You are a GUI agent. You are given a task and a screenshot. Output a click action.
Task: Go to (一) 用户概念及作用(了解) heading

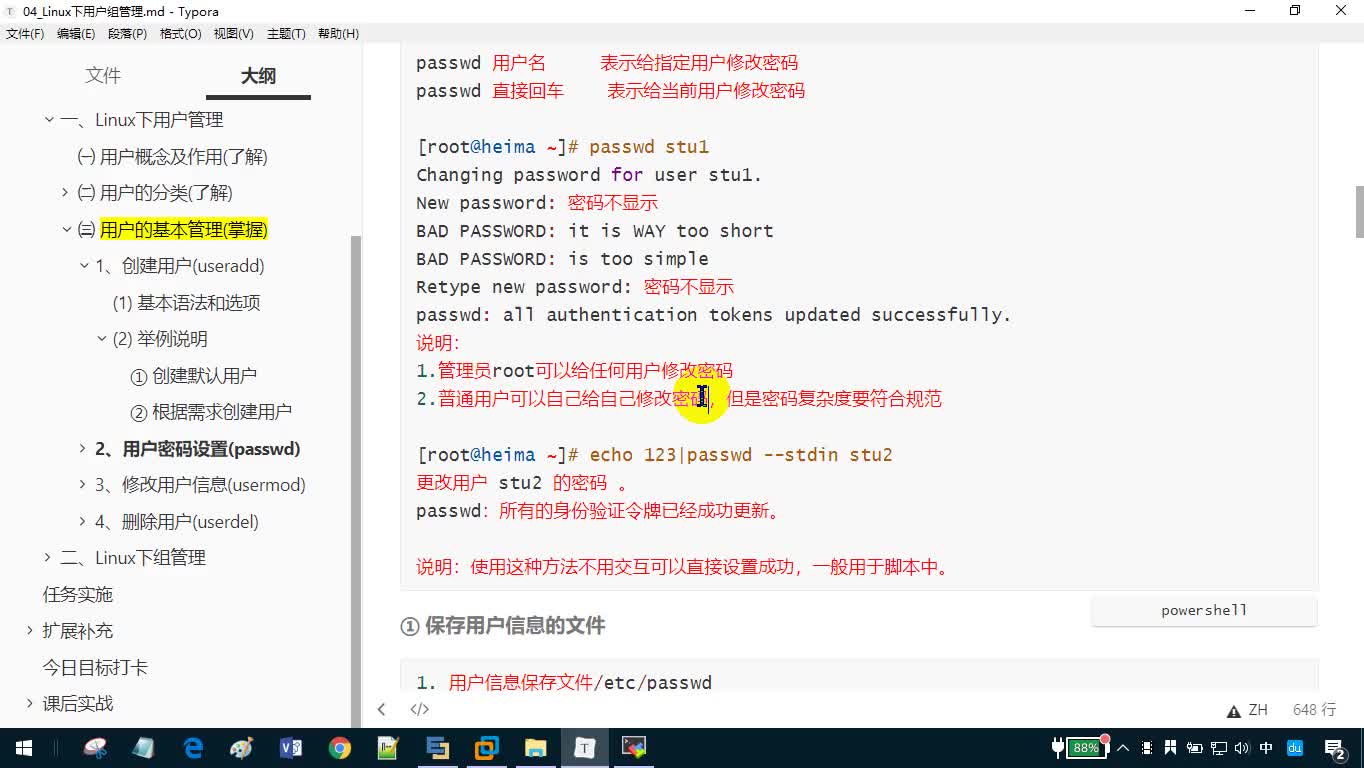172,157
